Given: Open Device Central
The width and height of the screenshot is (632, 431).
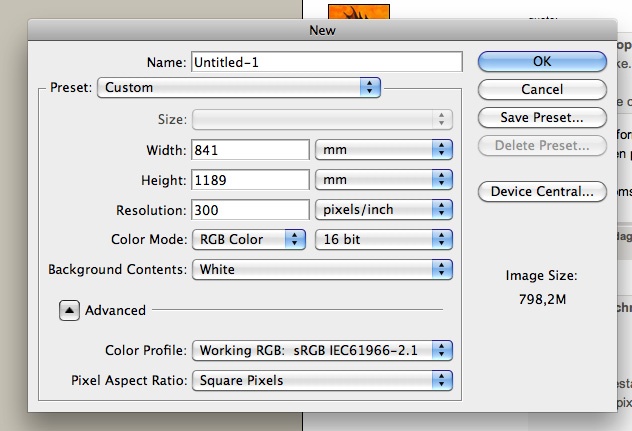Looking at the screenshot, I should tap(542, 191).
